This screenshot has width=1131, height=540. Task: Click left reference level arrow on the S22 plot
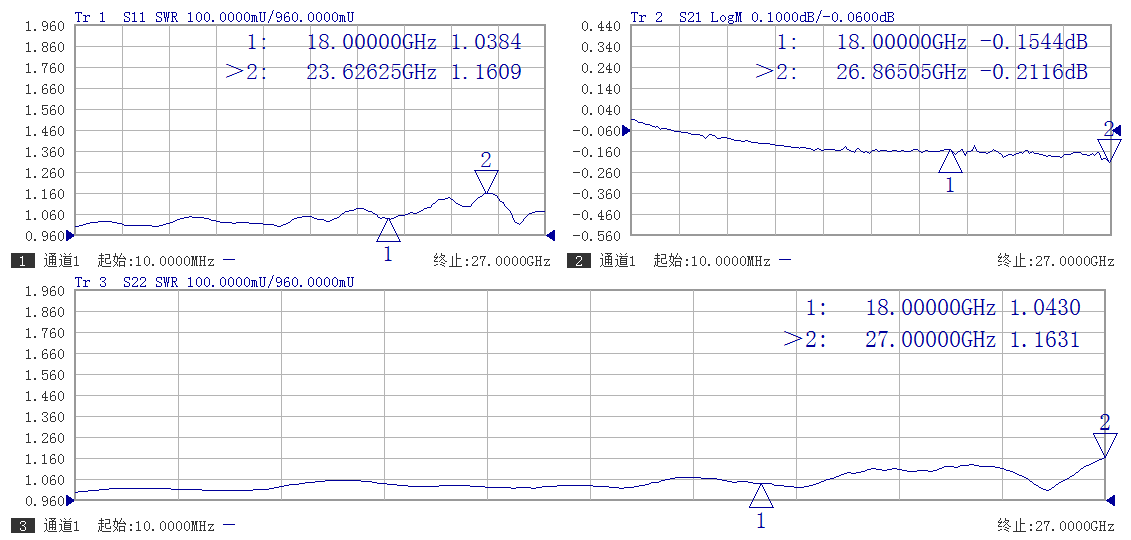(70, 500)
